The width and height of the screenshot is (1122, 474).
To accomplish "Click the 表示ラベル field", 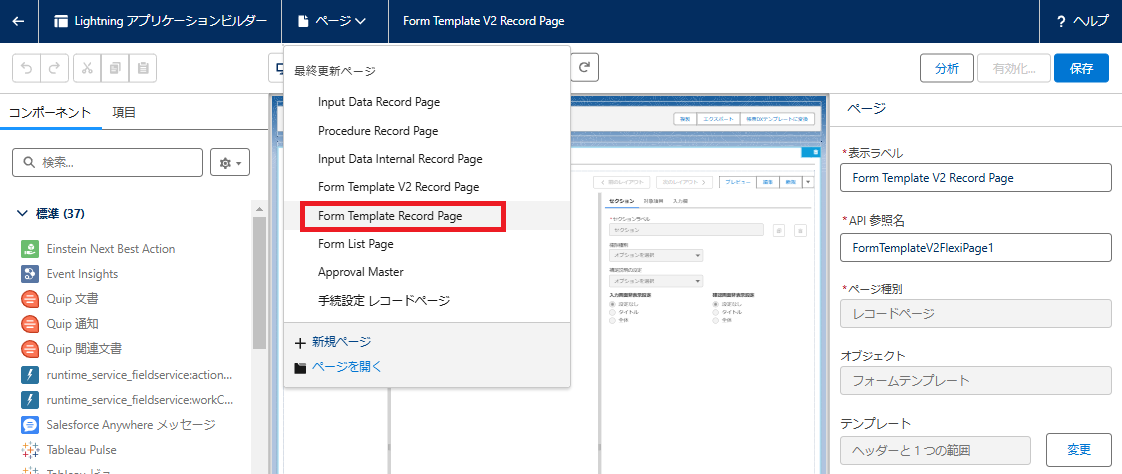I will (x=975, y=178).
